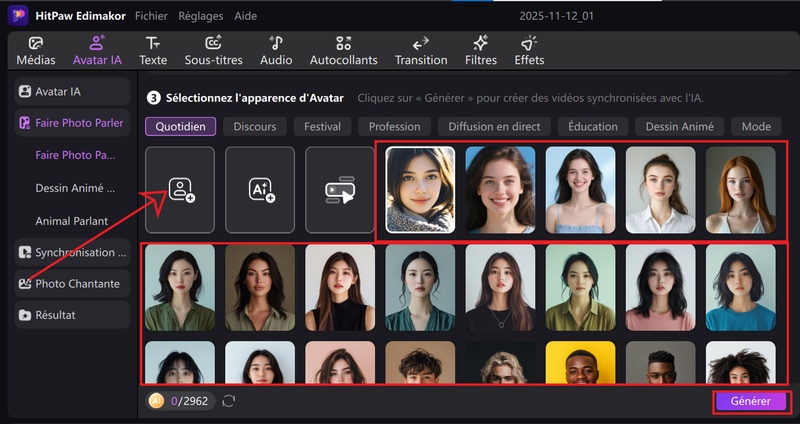
Task: Select the short-haired avatar in green blouse
Action: click(x=180, y=287)
